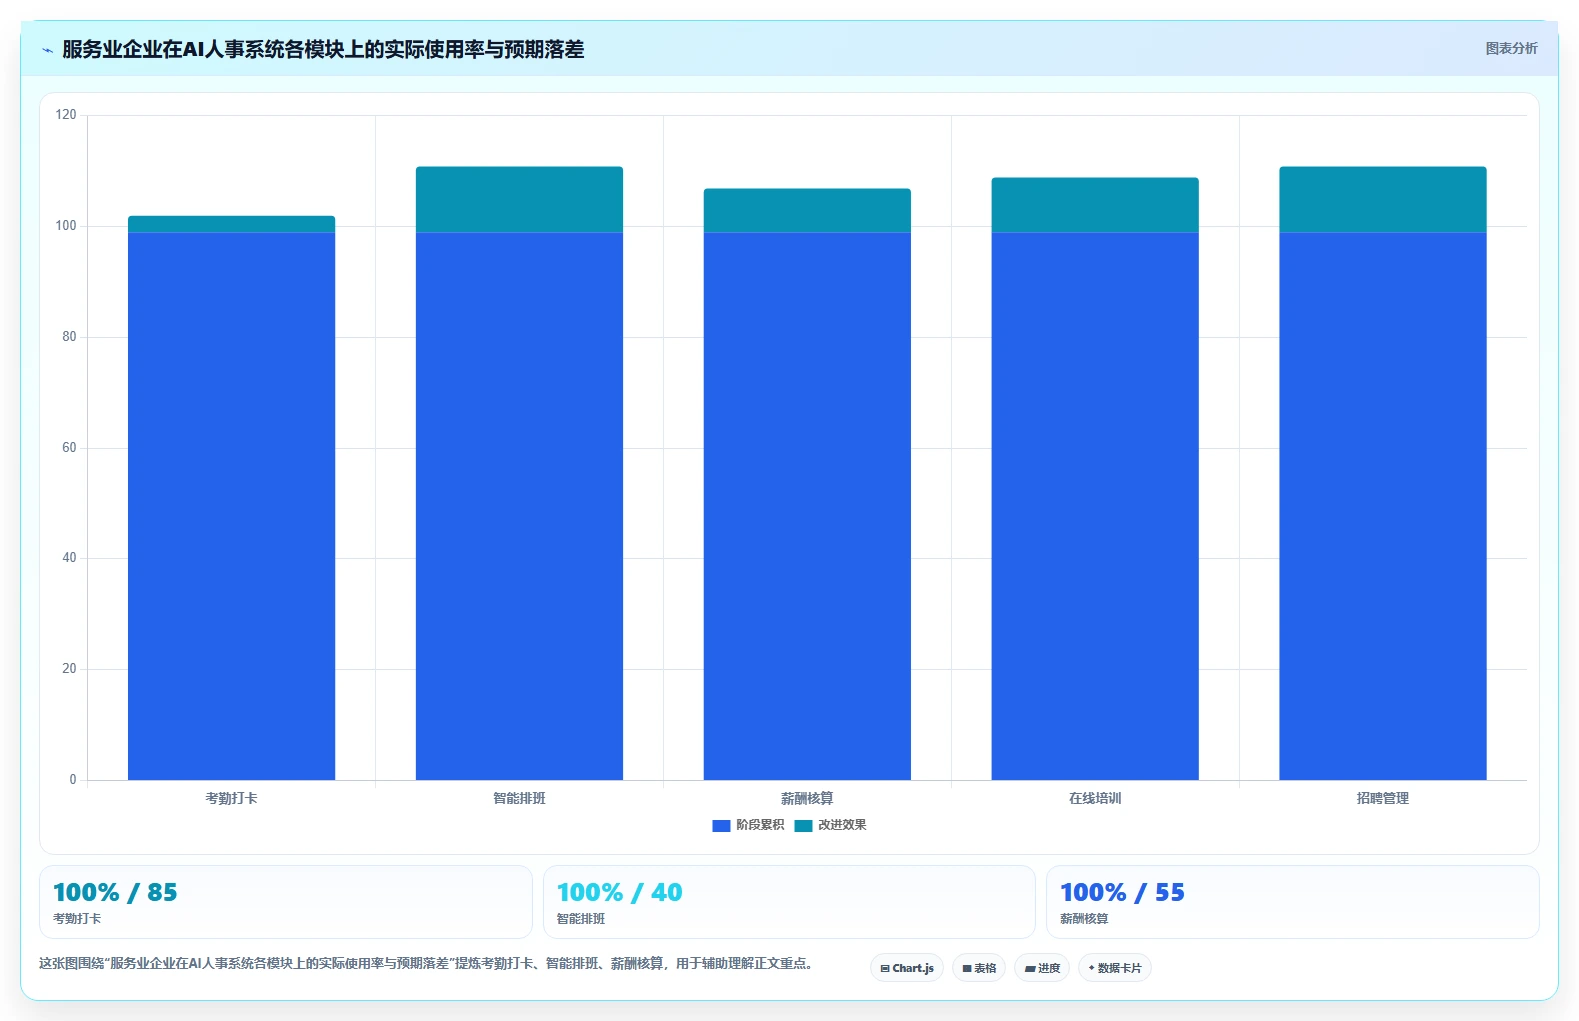Click the blue bar segment for 智能排班
Image resolution: width=1579 pixels, height=1021 pixels.
(519, 506)
